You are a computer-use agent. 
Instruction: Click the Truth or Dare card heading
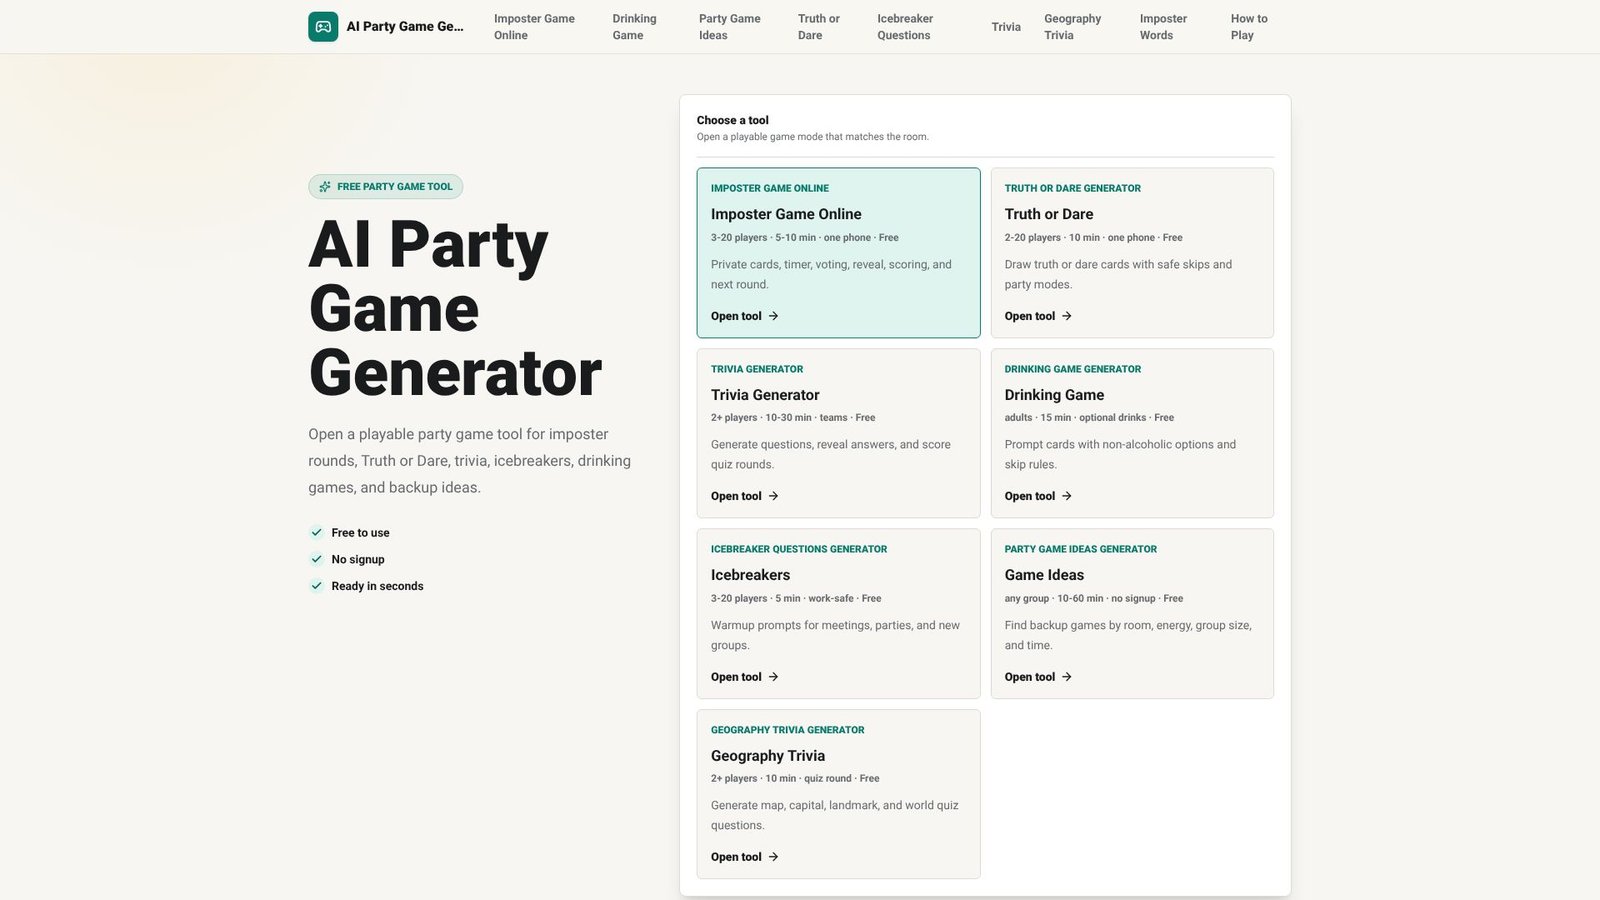(1049, 214)
